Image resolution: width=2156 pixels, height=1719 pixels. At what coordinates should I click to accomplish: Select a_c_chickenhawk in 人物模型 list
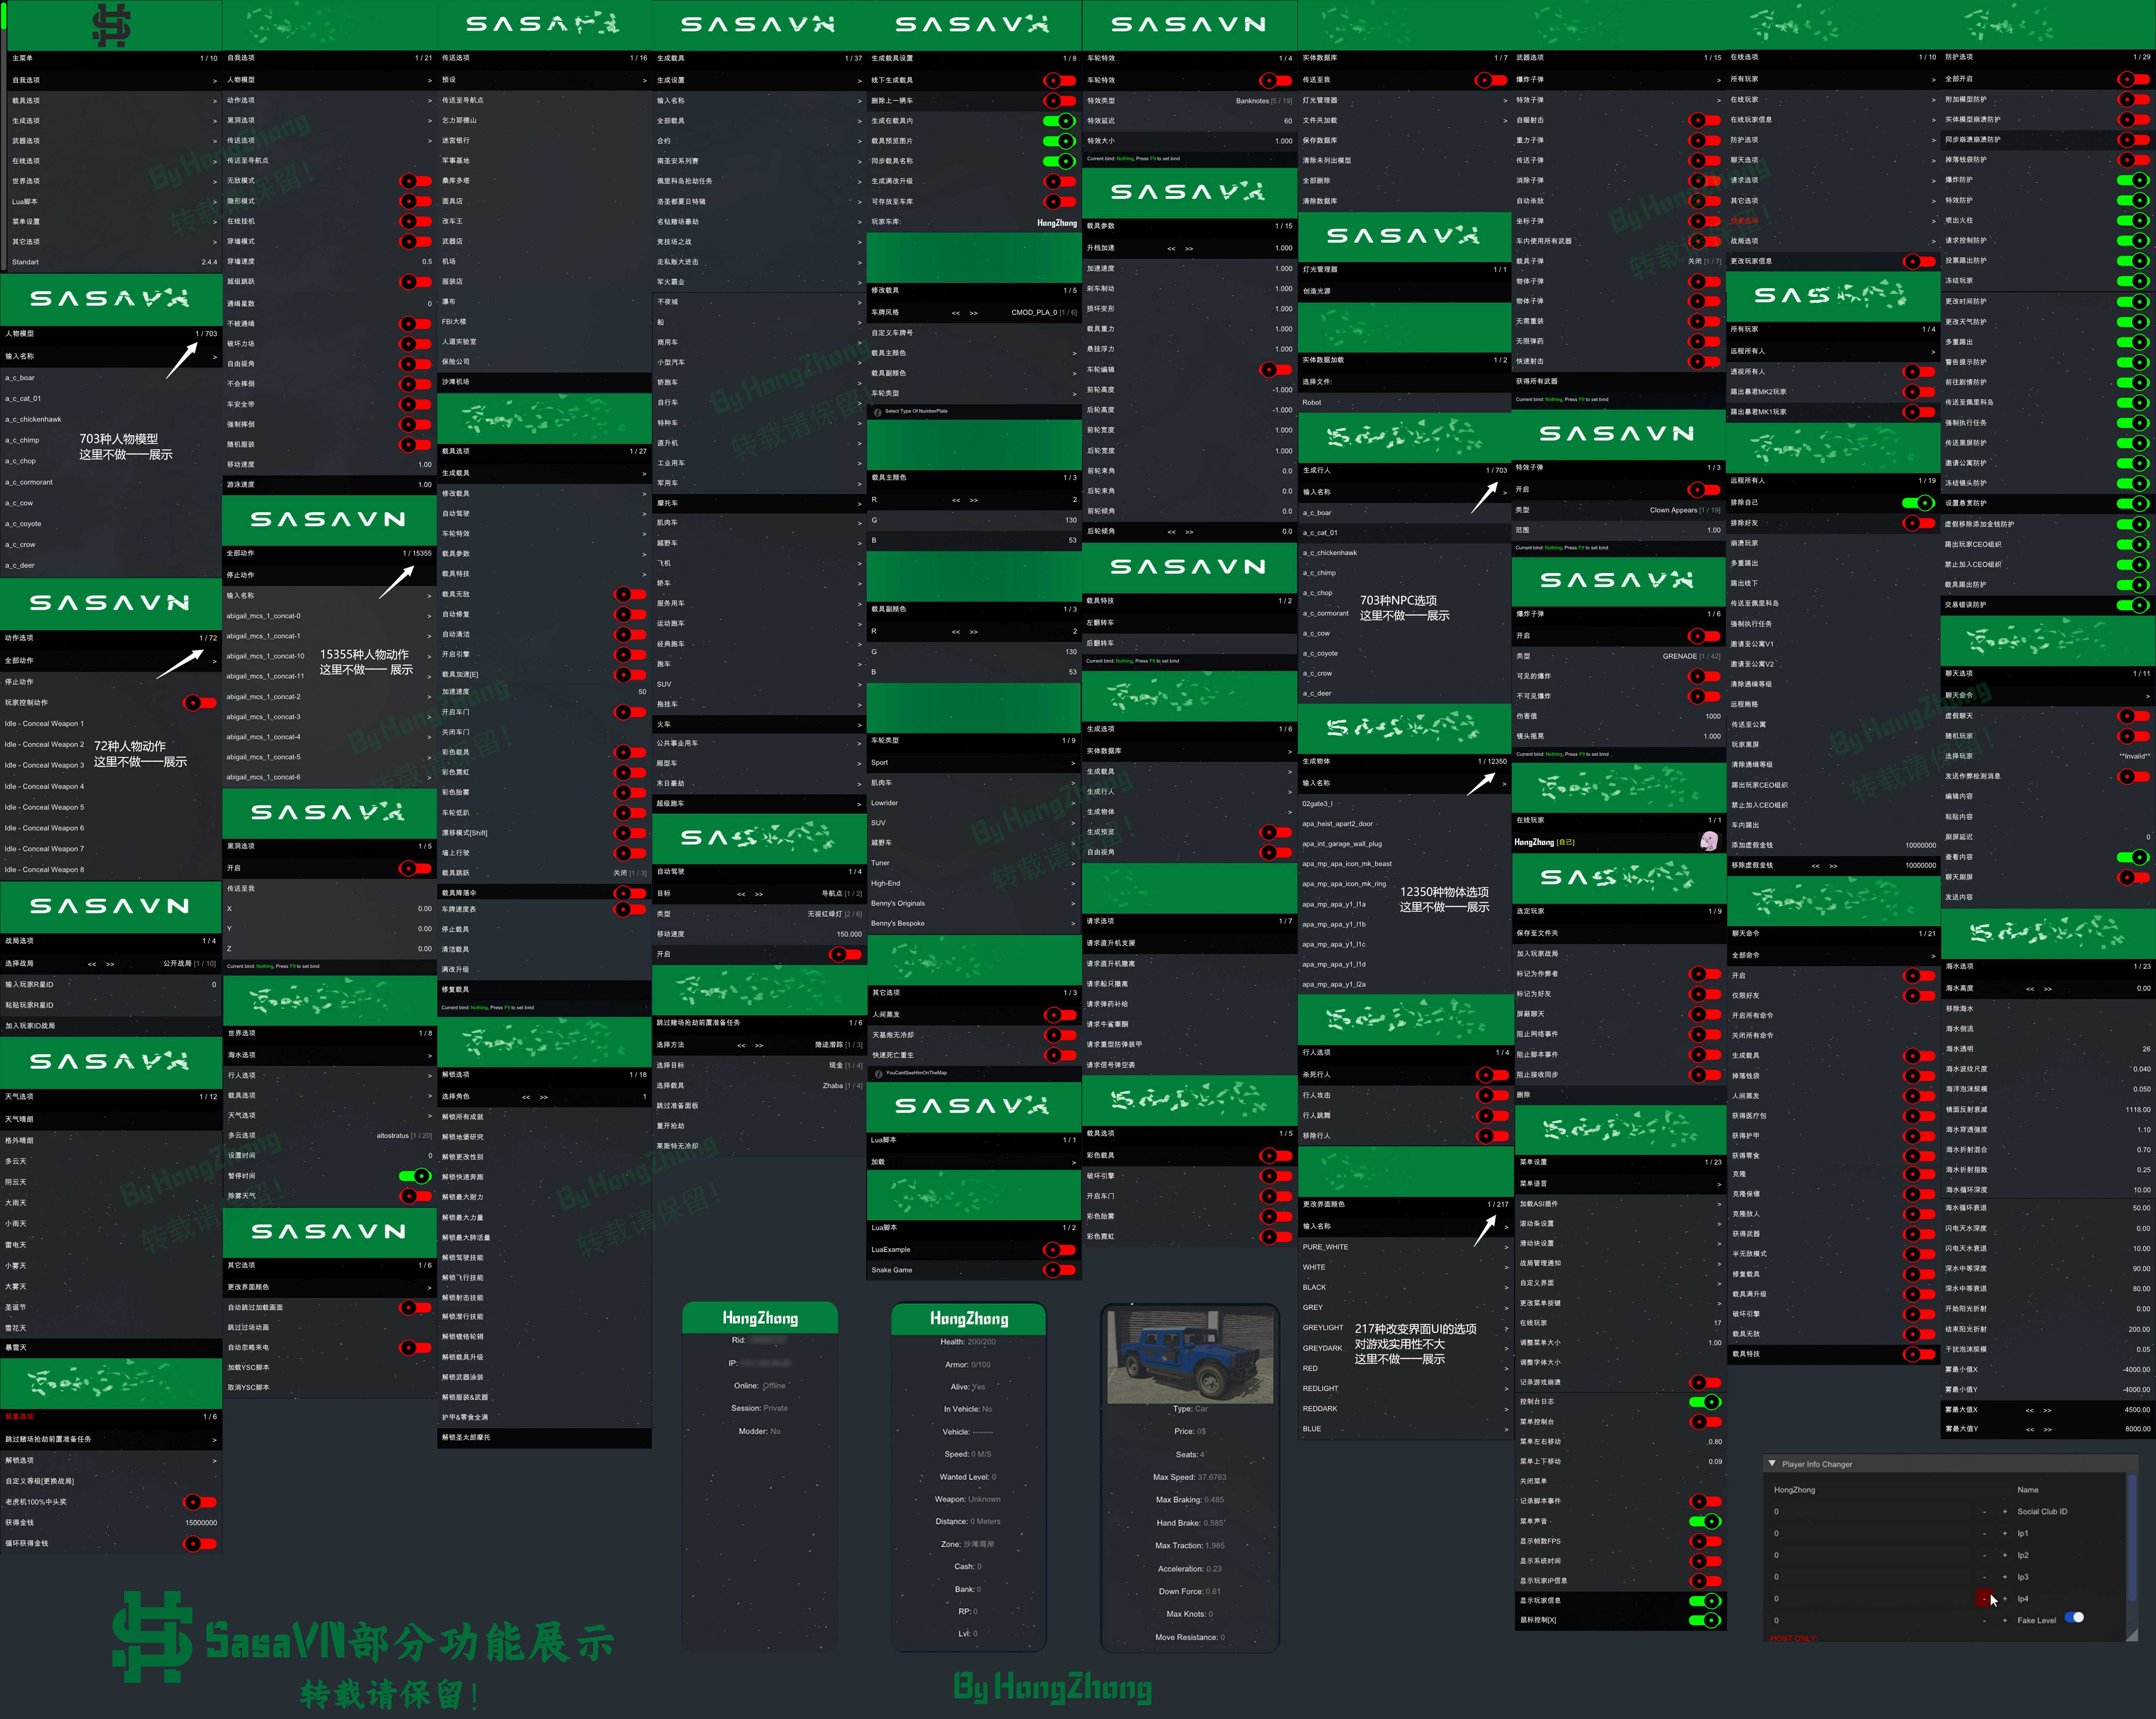111,420
